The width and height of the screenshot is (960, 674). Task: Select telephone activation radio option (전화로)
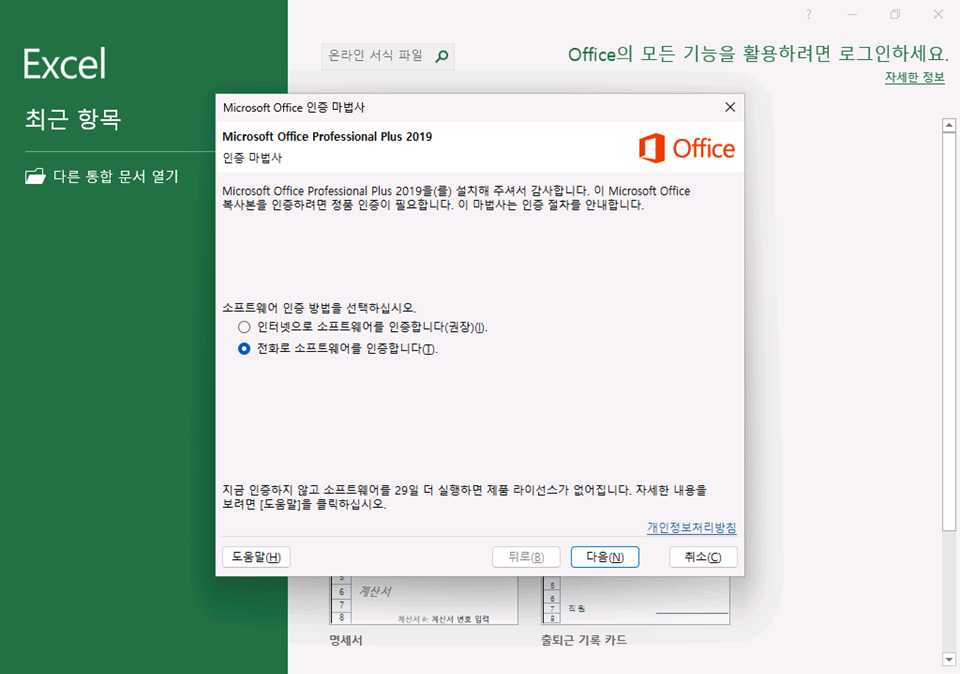(x=244, y=348)
